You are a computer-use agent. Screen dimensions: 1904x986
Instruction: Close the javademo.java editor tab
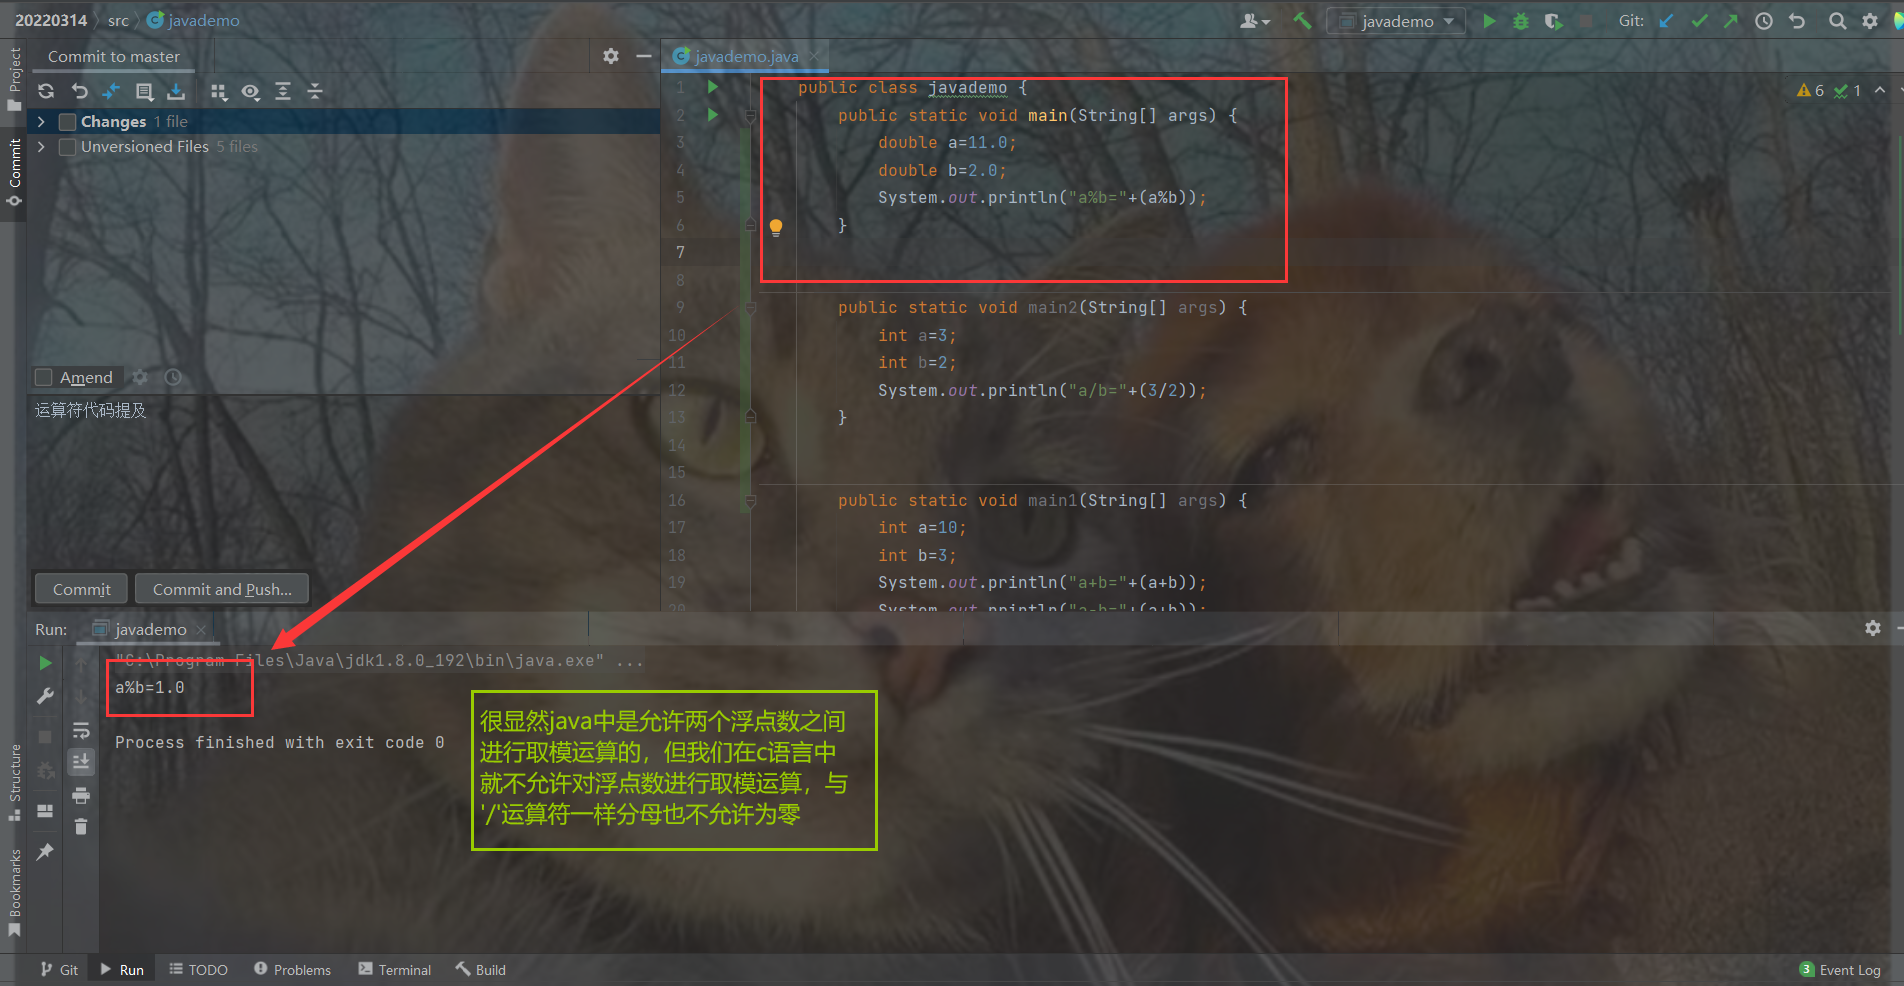[814, 56]
